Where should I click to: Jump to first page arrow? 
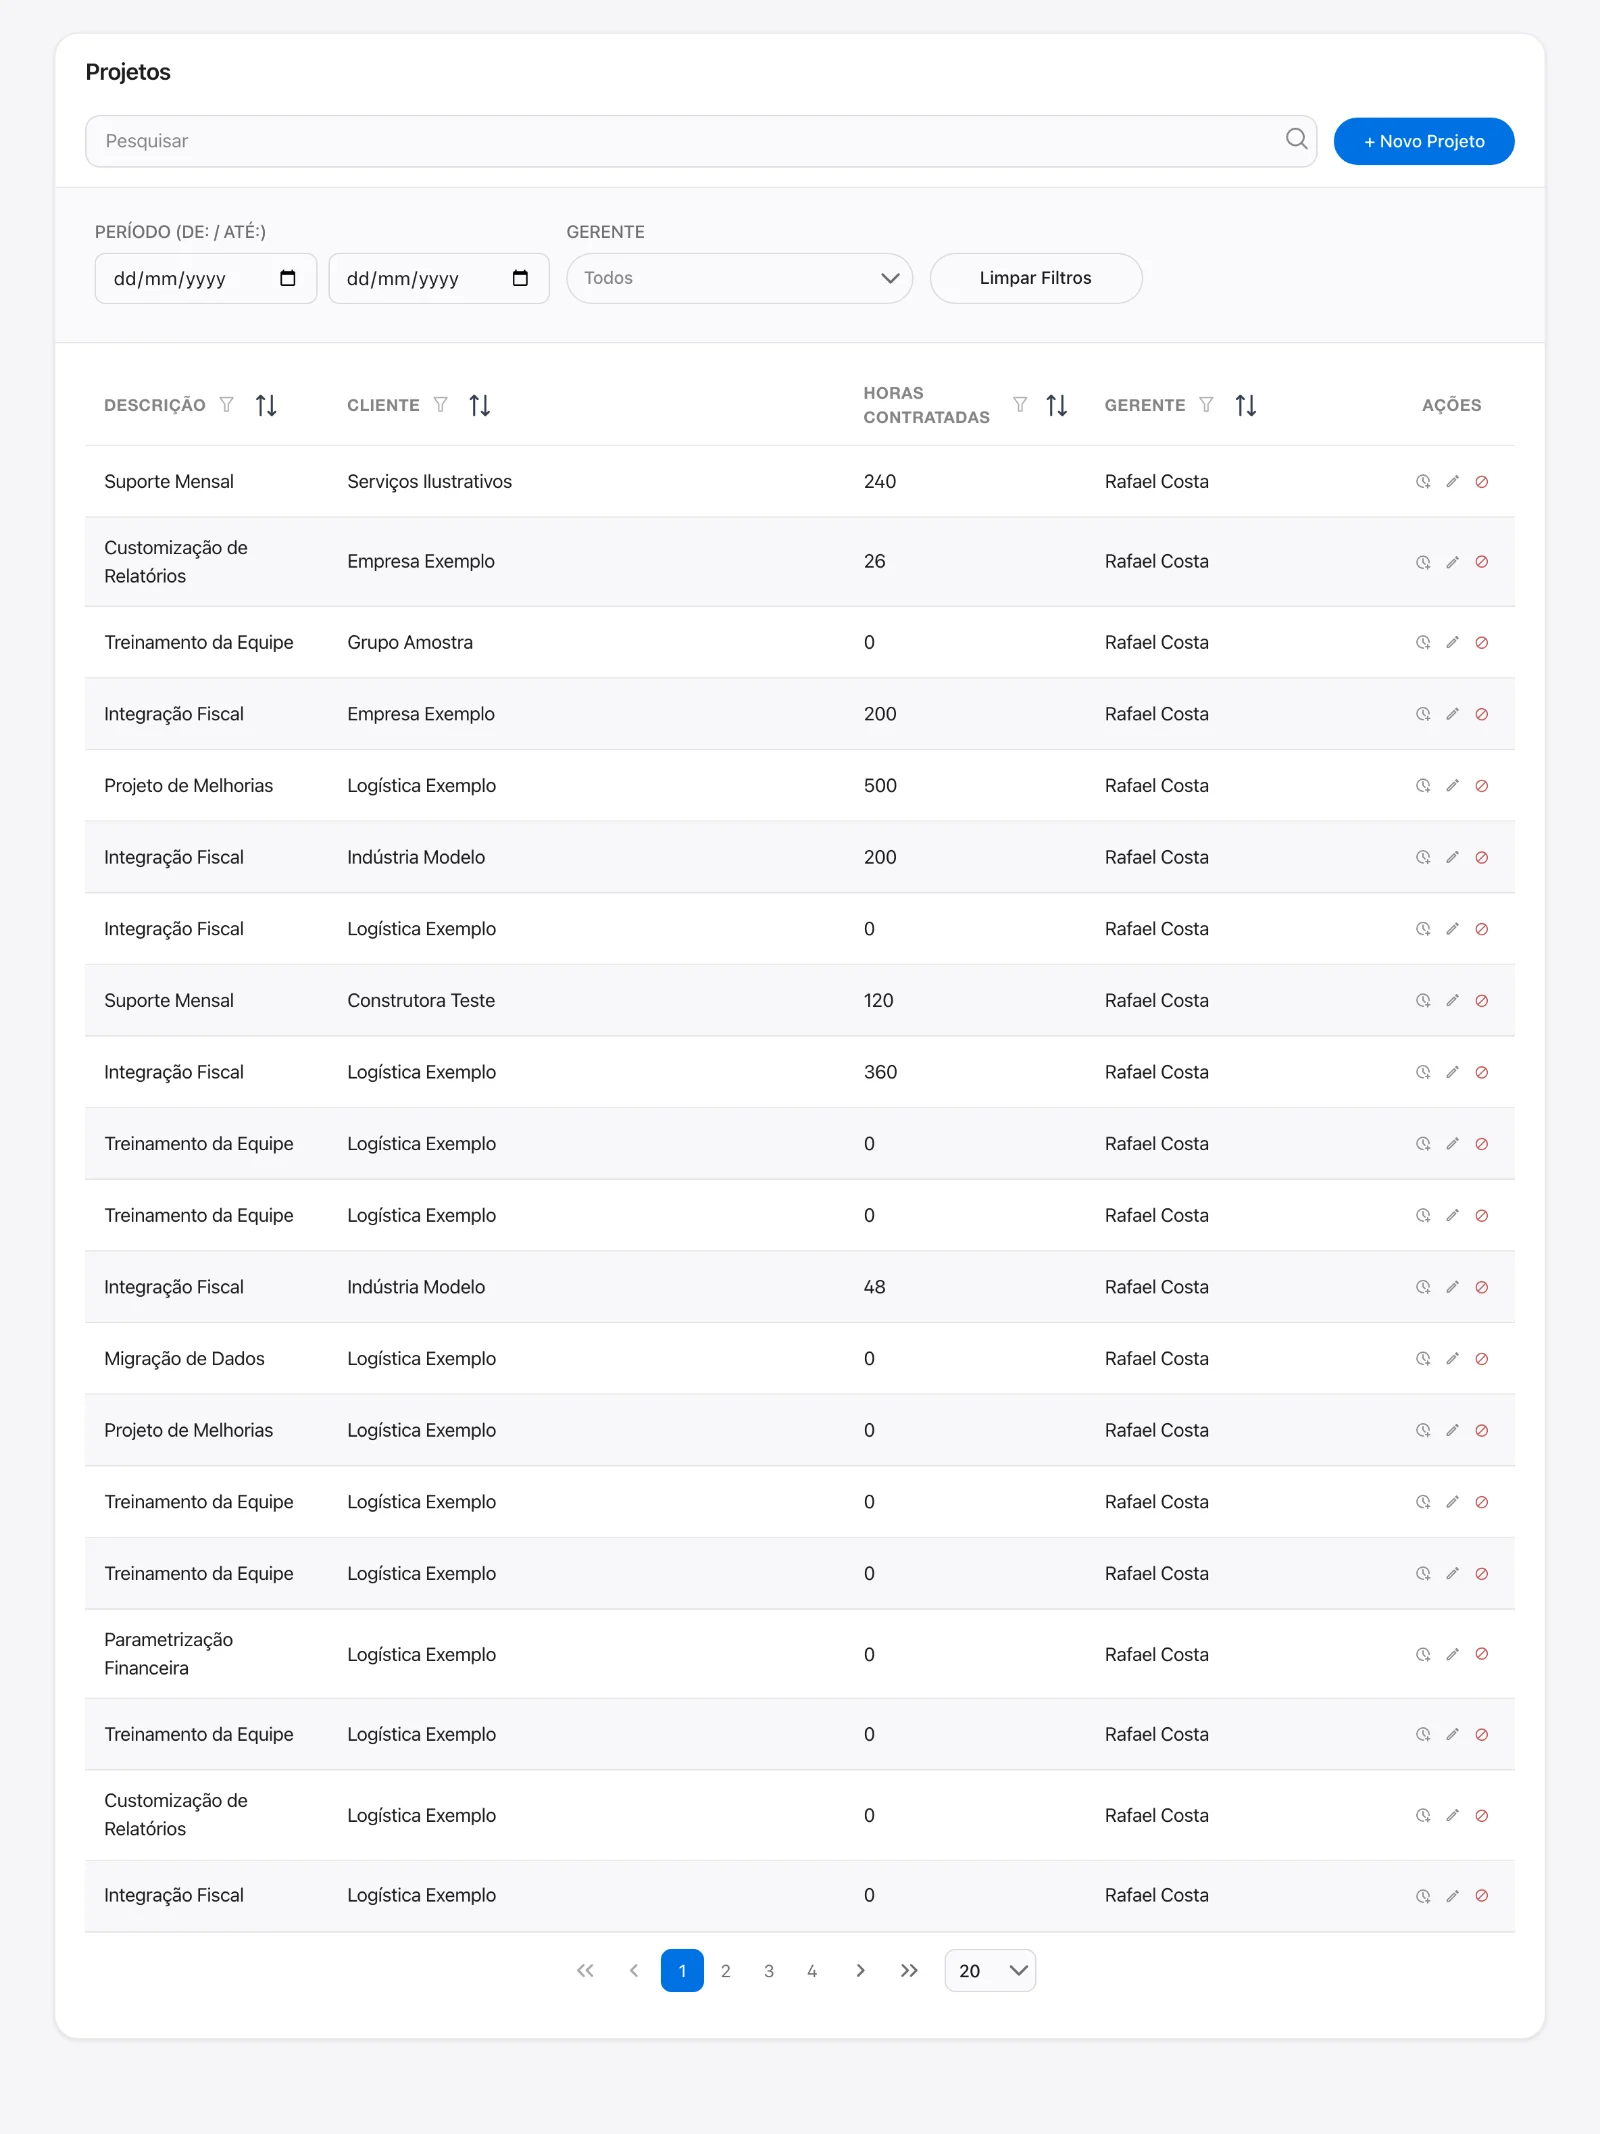pos(586,1970)
